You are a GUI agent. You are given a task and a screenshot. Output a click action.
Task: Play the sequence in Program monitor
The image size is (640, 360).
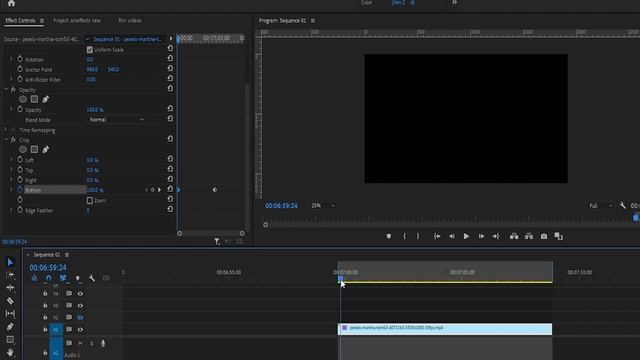(466, 236)
